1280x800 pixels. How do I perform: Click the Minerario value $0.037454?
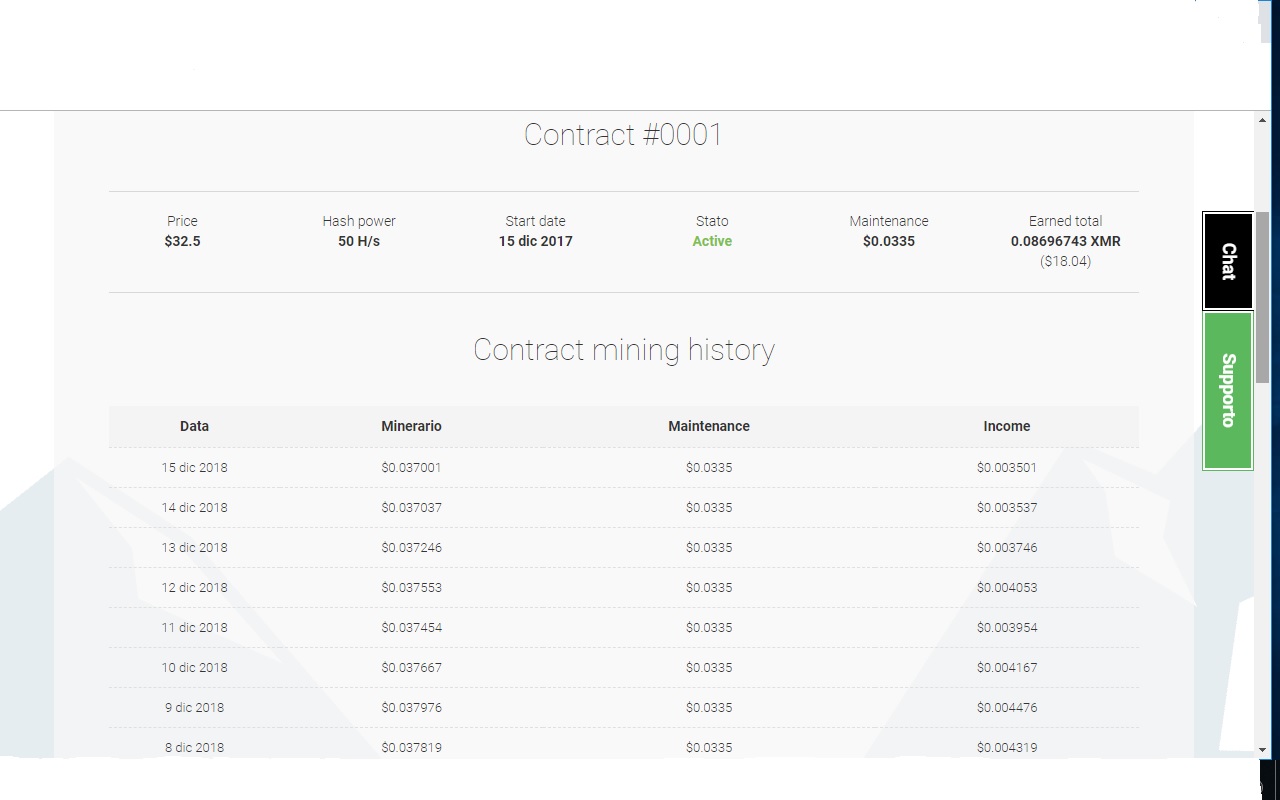[411, 627]
